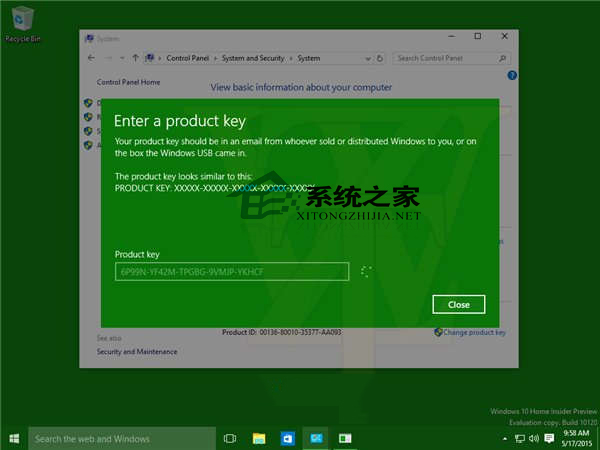The height and width of the screenshot is (450, 600).
Task: Click Control Panel in the breadcrumb path
Action: coord(188,58)
